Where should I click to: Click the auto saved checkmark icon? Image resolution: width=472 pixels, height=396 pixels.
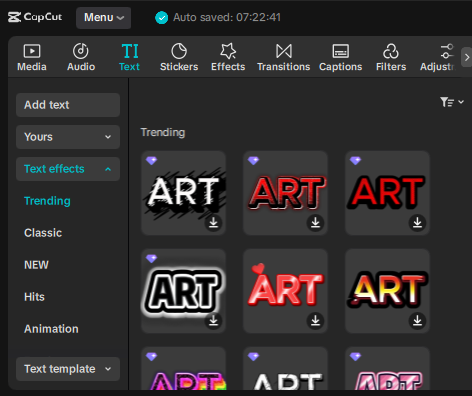click(162, 18)
